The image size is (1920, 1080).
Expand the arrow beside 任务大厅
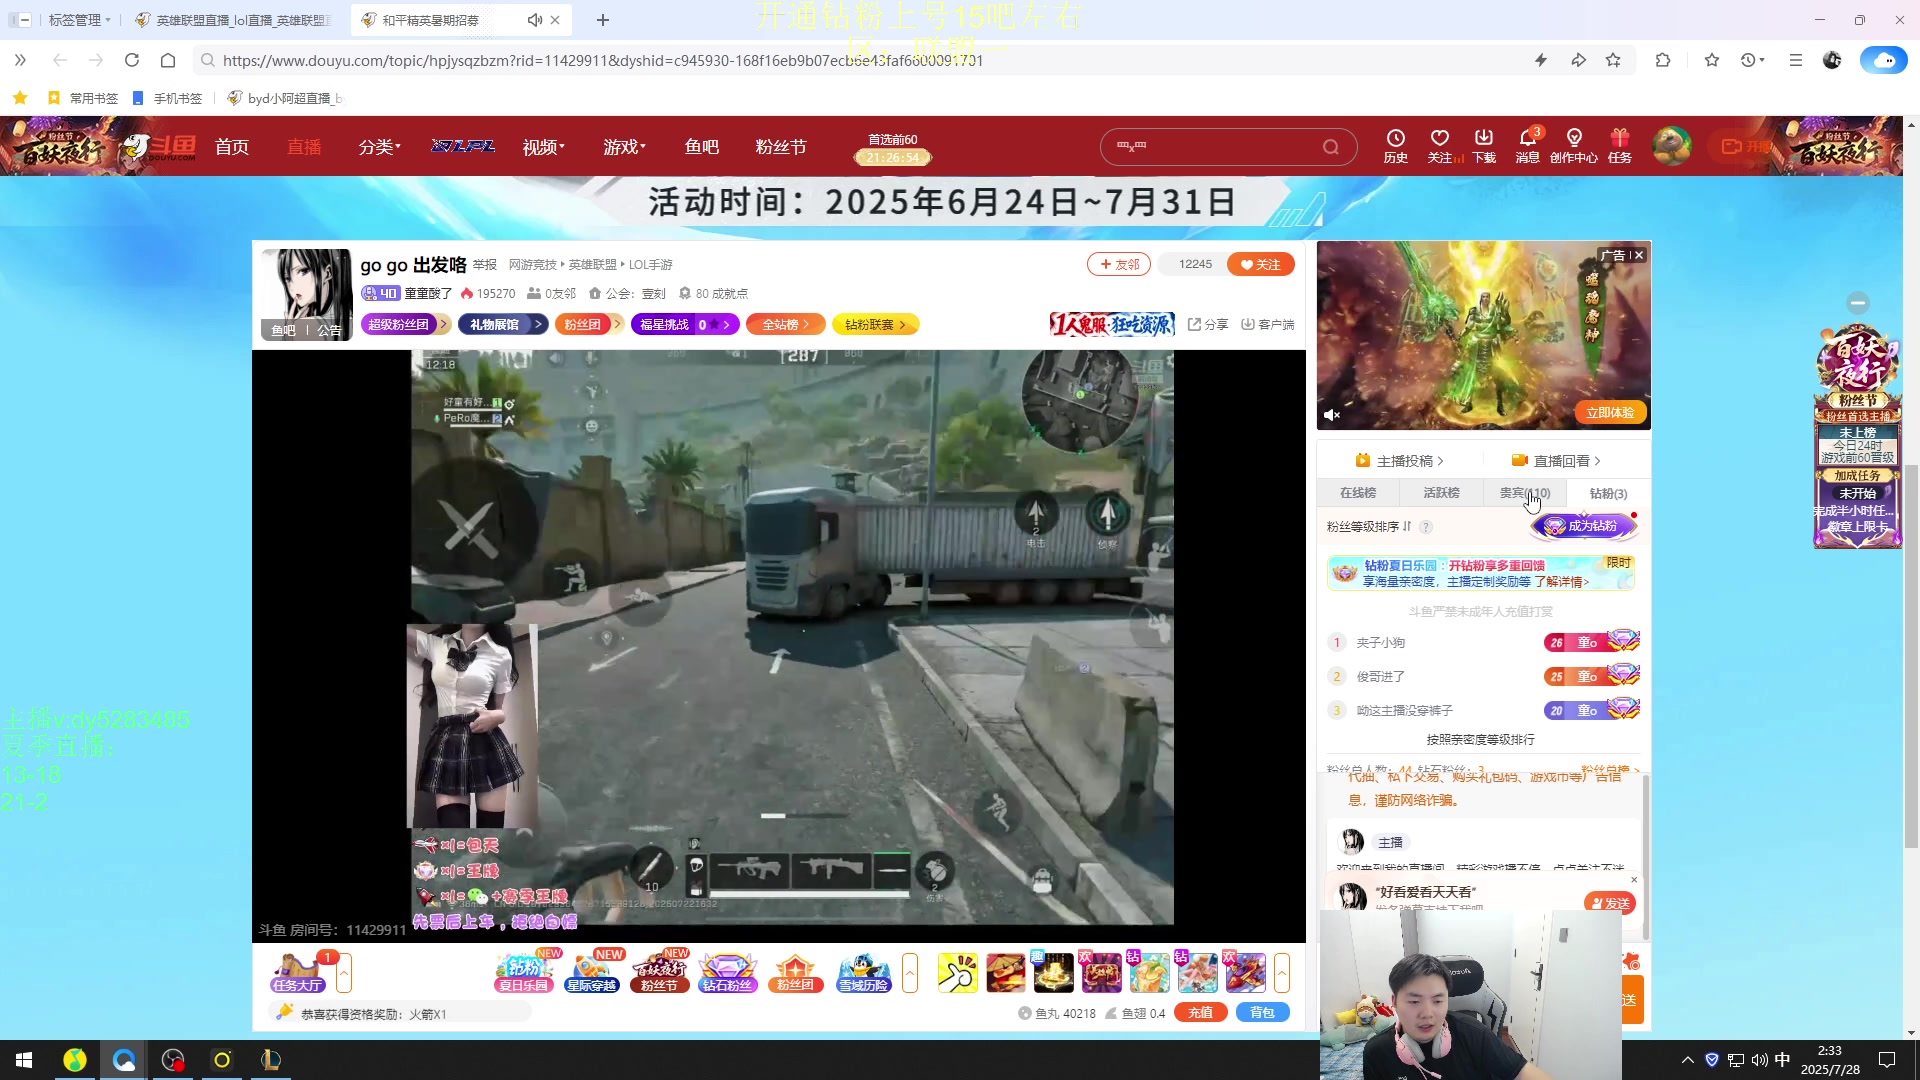point(344,972)
